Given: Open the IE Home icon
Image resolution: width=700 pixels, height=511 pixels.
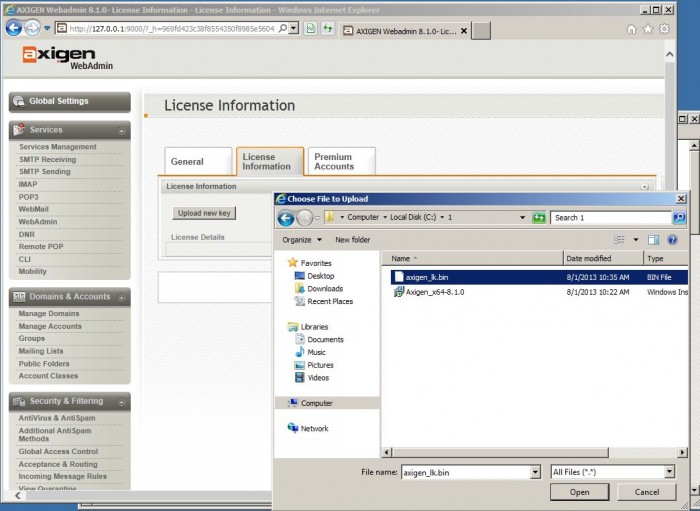Looking at the screenshot, I should (631, 29).
